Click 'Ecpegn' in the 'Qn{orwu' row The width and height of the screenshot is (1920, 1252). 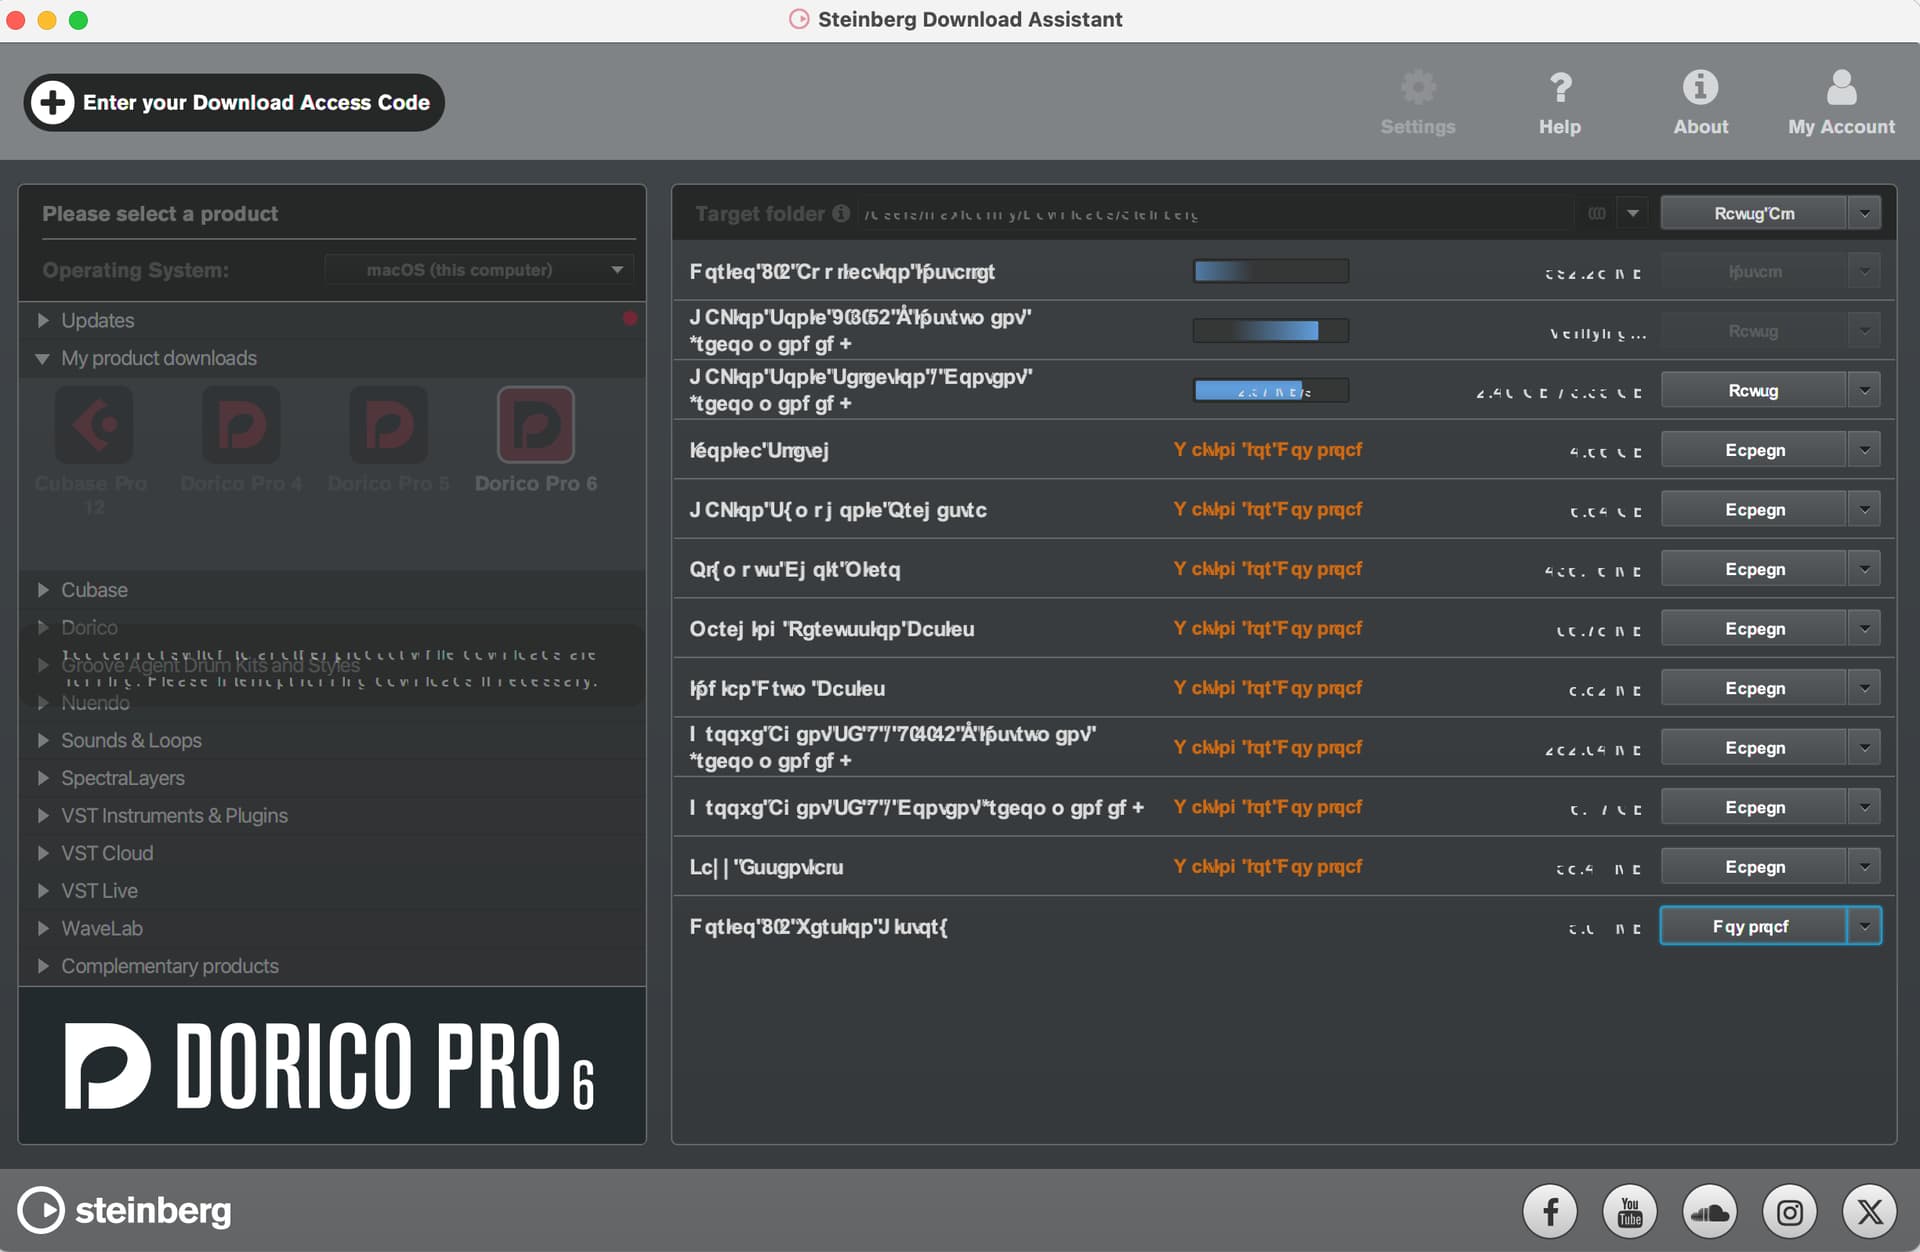[1754, 569]
